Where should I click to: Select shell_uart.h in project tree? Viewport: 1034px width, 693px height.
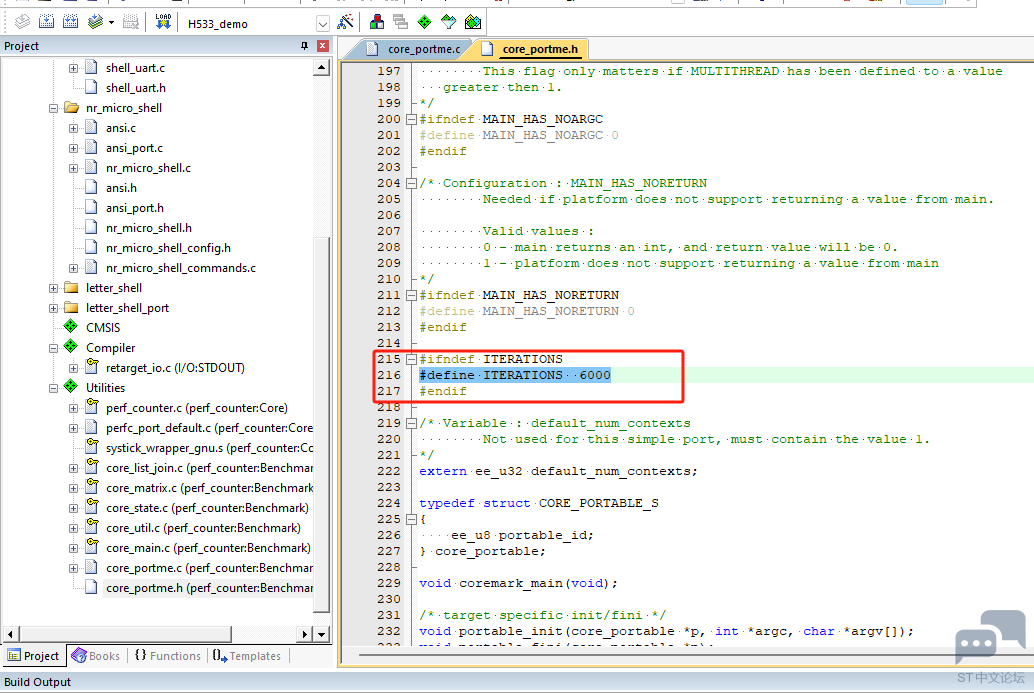[x=136, y=88]
